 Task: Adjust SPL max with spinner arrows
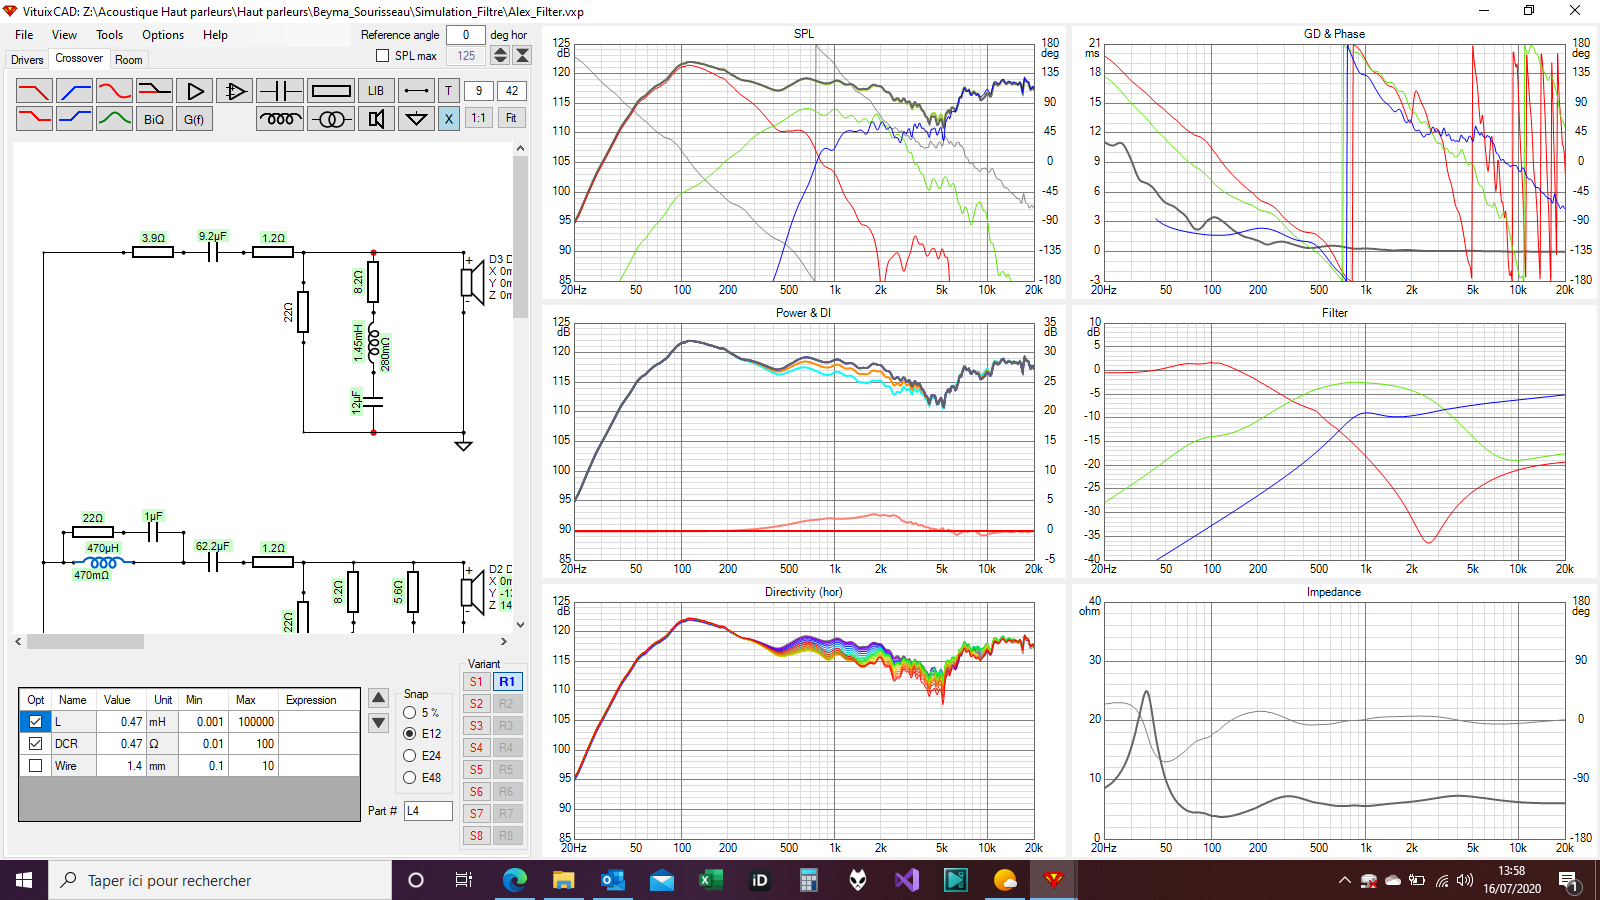(501, 56)
